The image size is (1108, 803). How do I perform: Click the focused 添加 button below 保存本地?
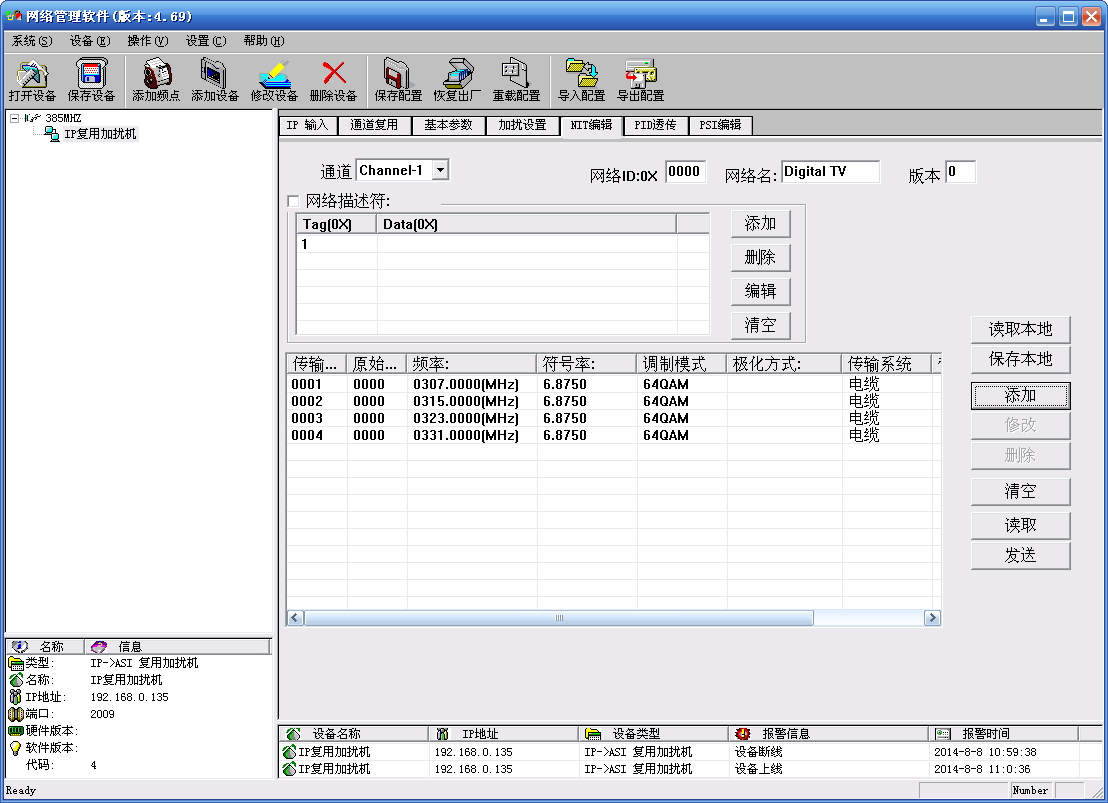point(1020,395)
